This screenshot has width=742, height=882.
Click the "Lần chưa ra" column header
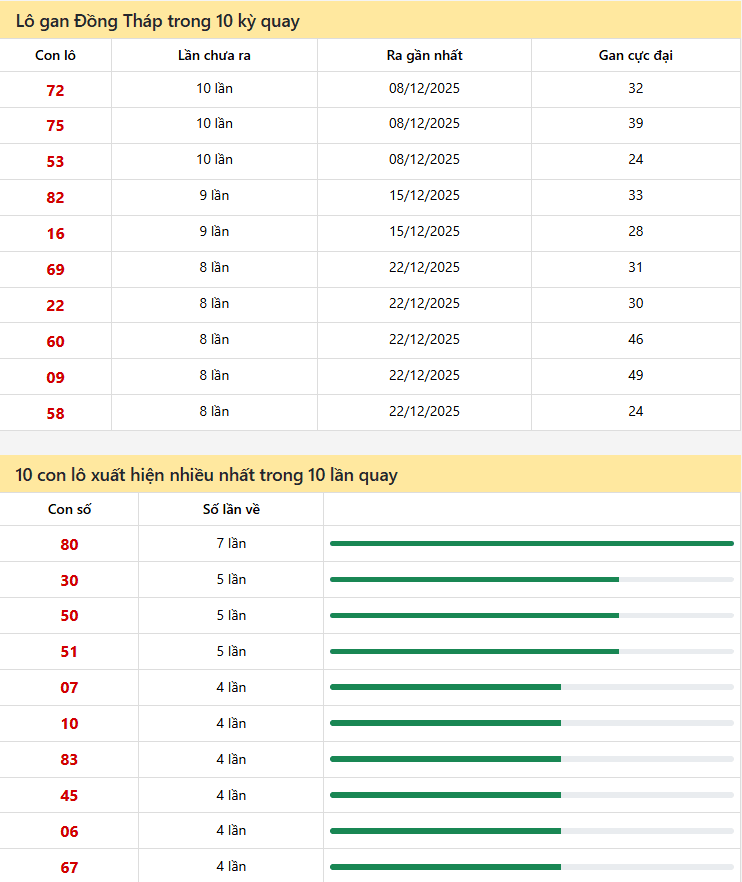pyautogui.click(x=214, y=55)
